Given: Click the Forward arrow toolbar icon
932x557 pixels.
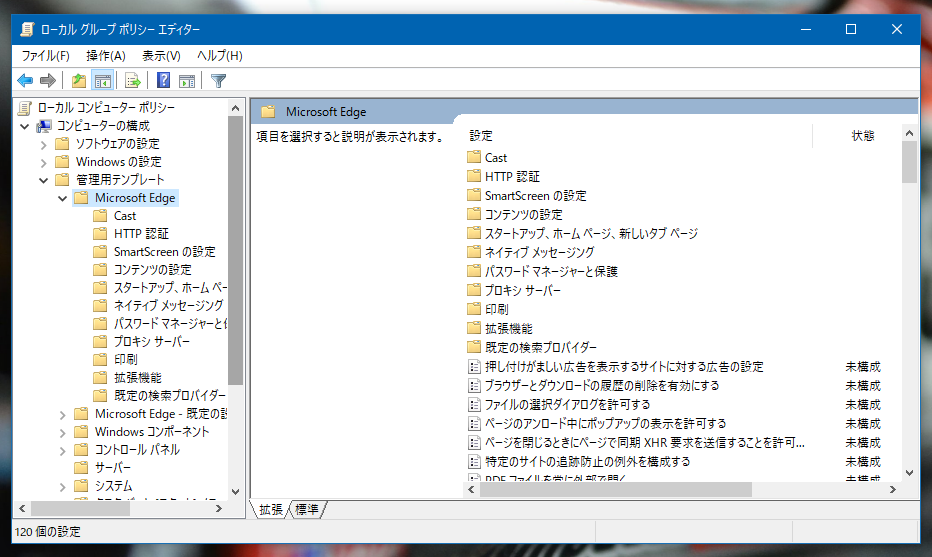Looking at the screenshot, I should (48, 80).
